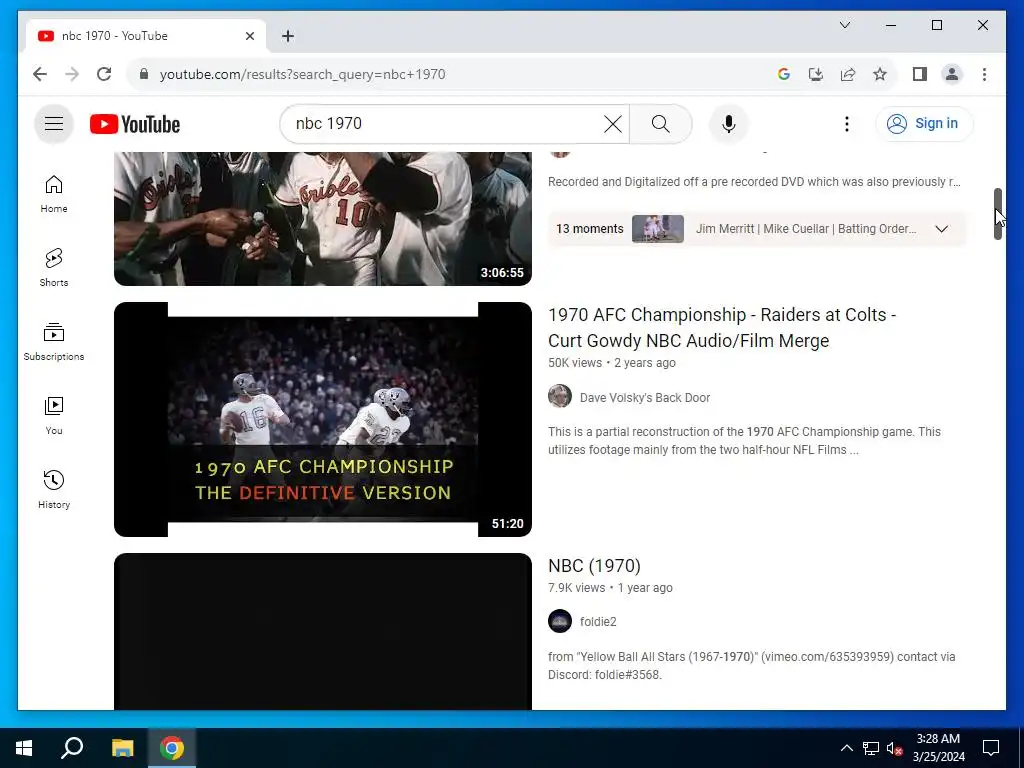Open Dave Volsky's Back Door channel

coord(645,398)
